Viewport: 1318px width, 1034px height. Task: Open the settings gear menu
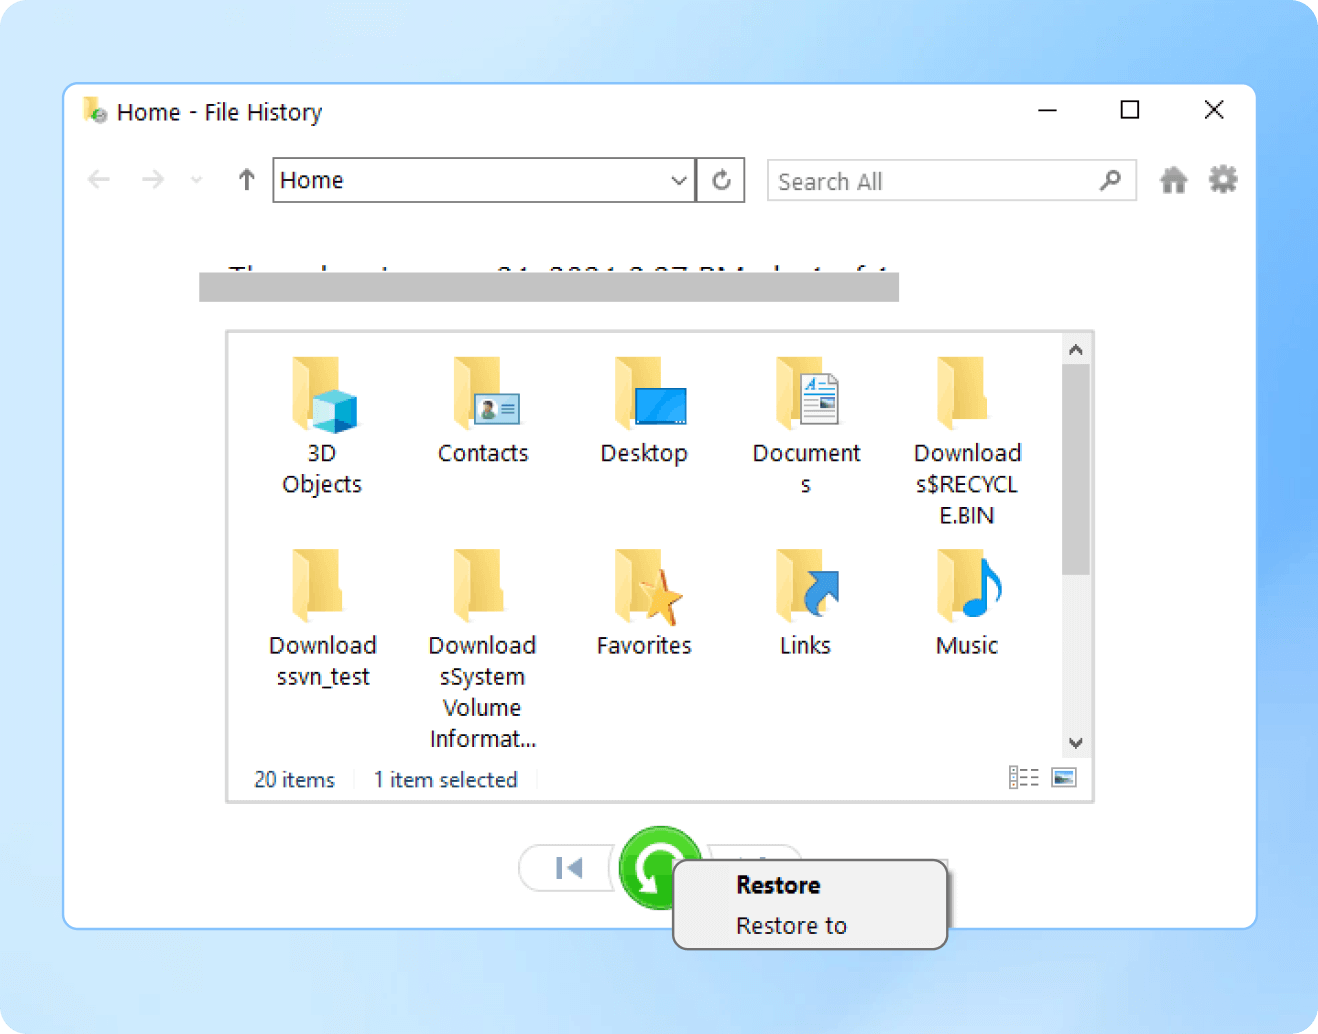pyautogui.click(x=1223, y=180)
